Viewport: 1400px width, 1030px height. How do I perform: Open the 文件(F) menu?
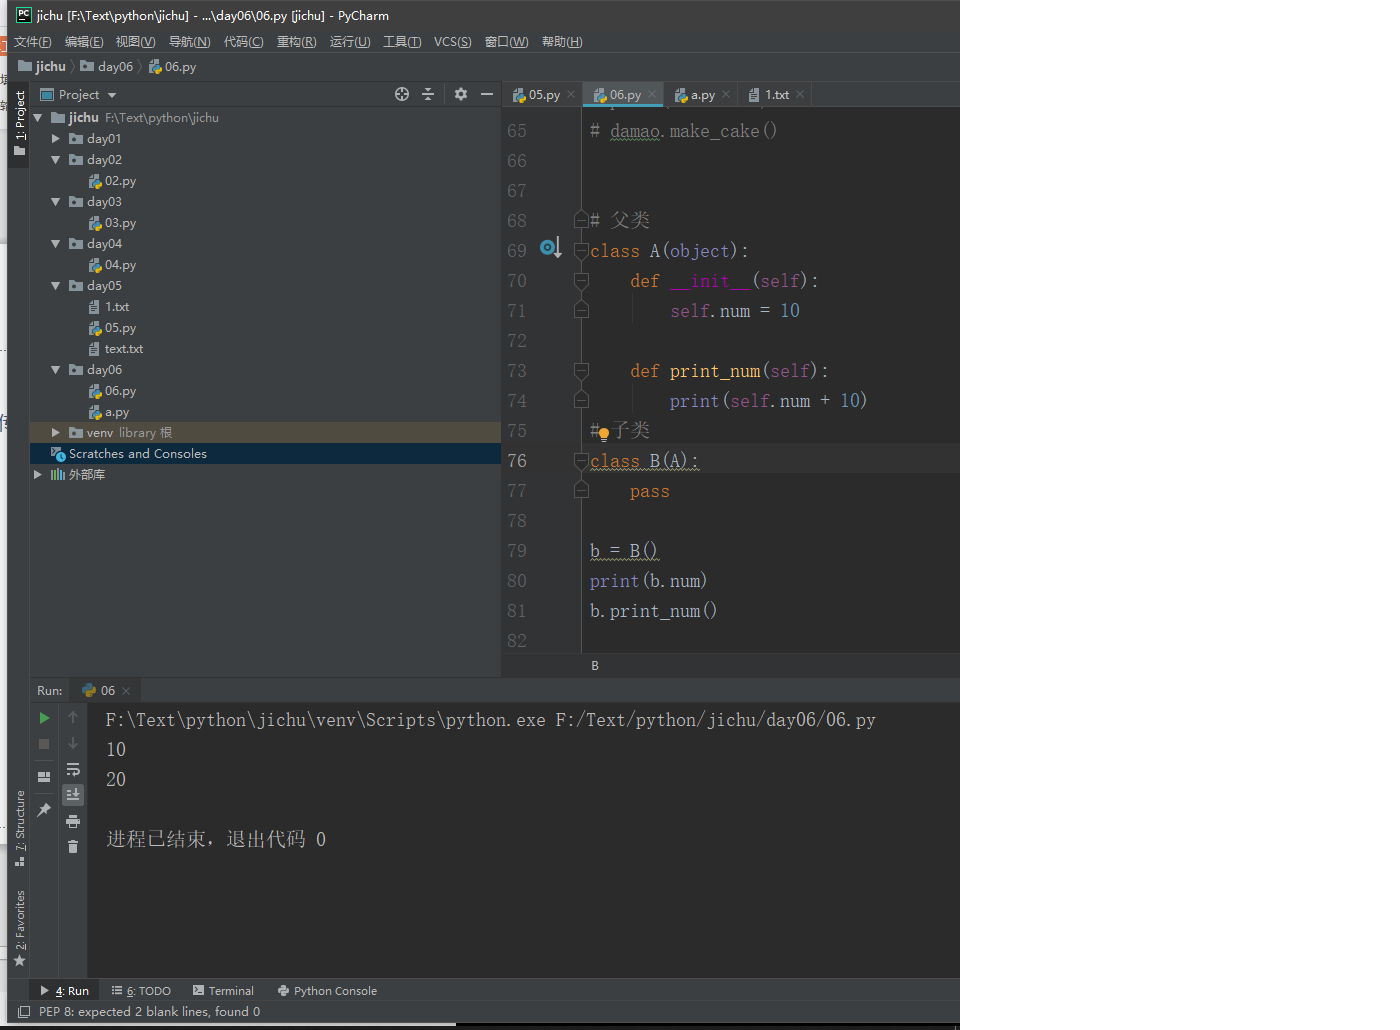(x=33, y=42)
